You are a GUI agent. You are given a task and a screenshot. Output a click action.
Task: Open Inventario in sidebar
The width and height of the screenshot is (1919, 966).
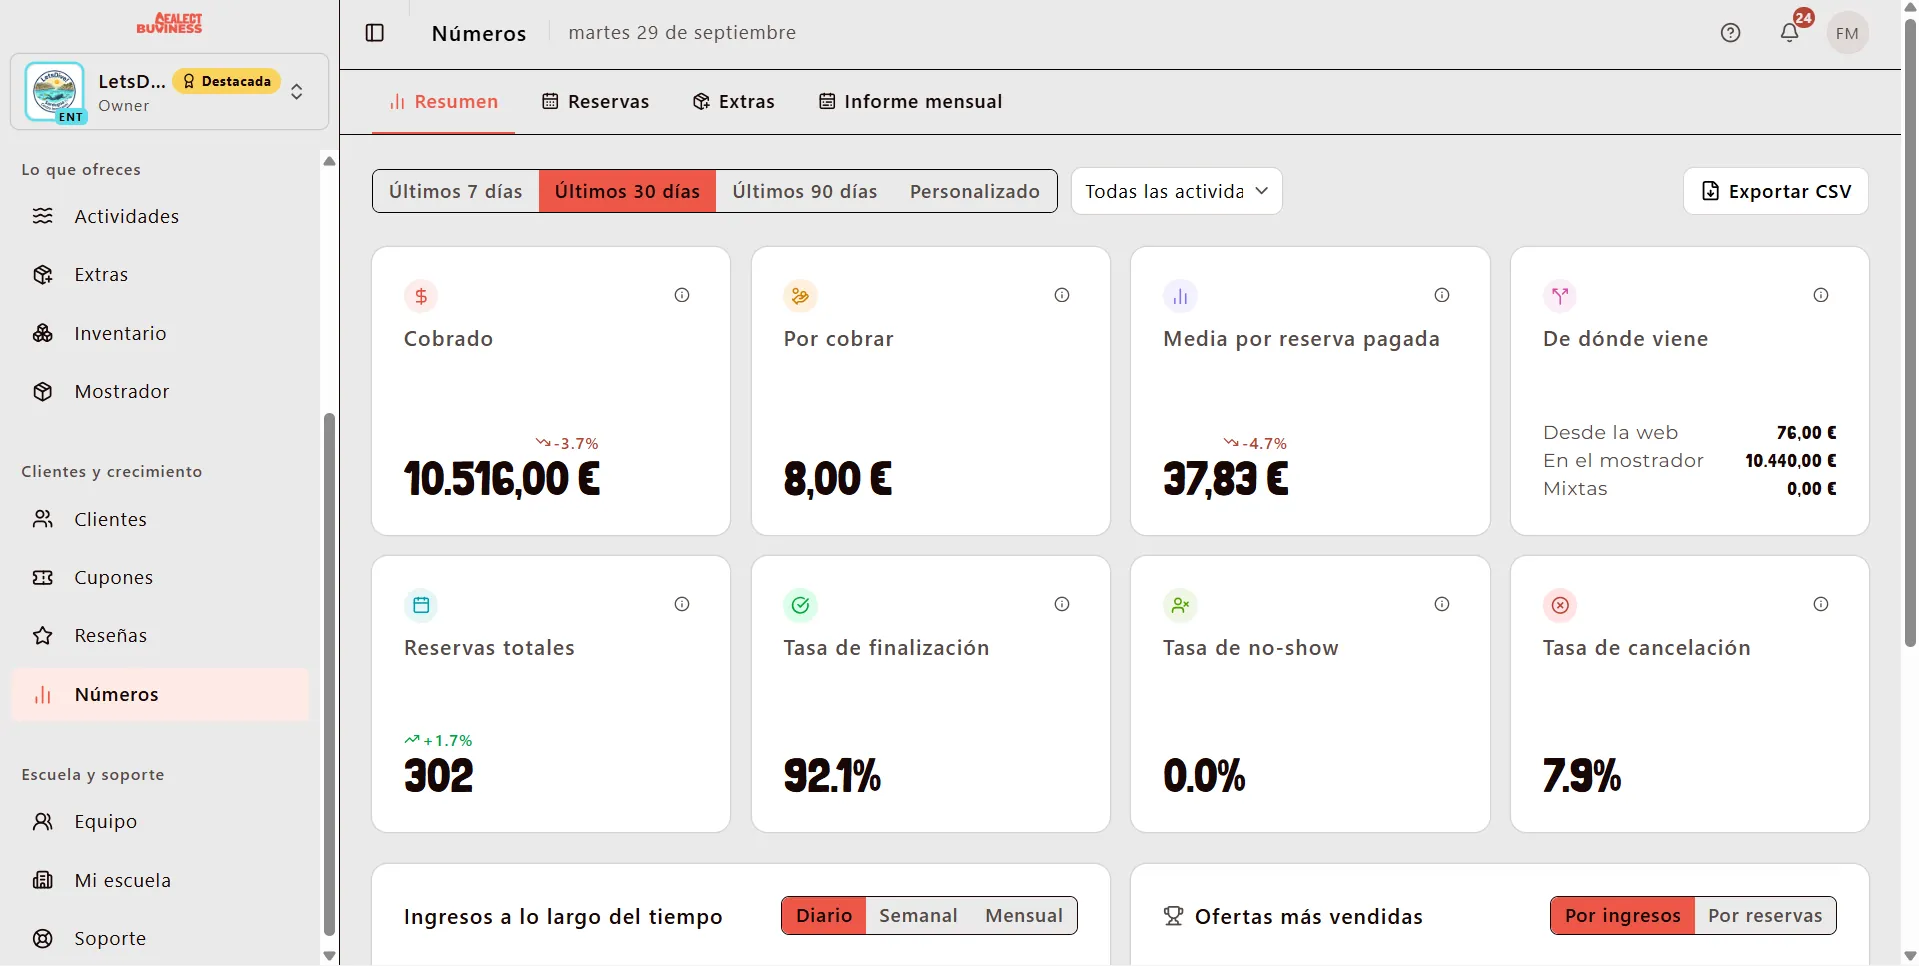[x=160, y=333]
